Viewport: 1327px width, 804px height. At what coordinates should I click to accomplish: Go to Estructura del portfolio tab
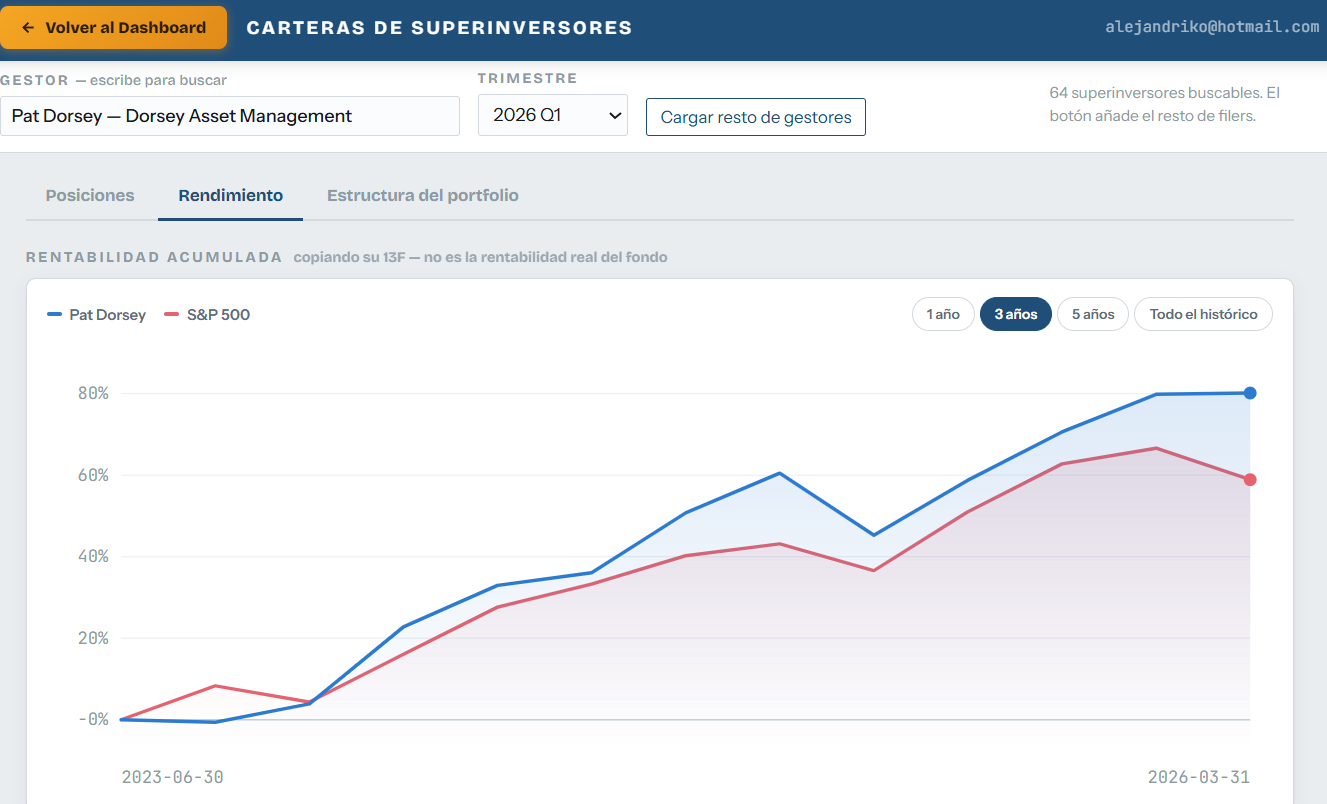click(423, 195)
